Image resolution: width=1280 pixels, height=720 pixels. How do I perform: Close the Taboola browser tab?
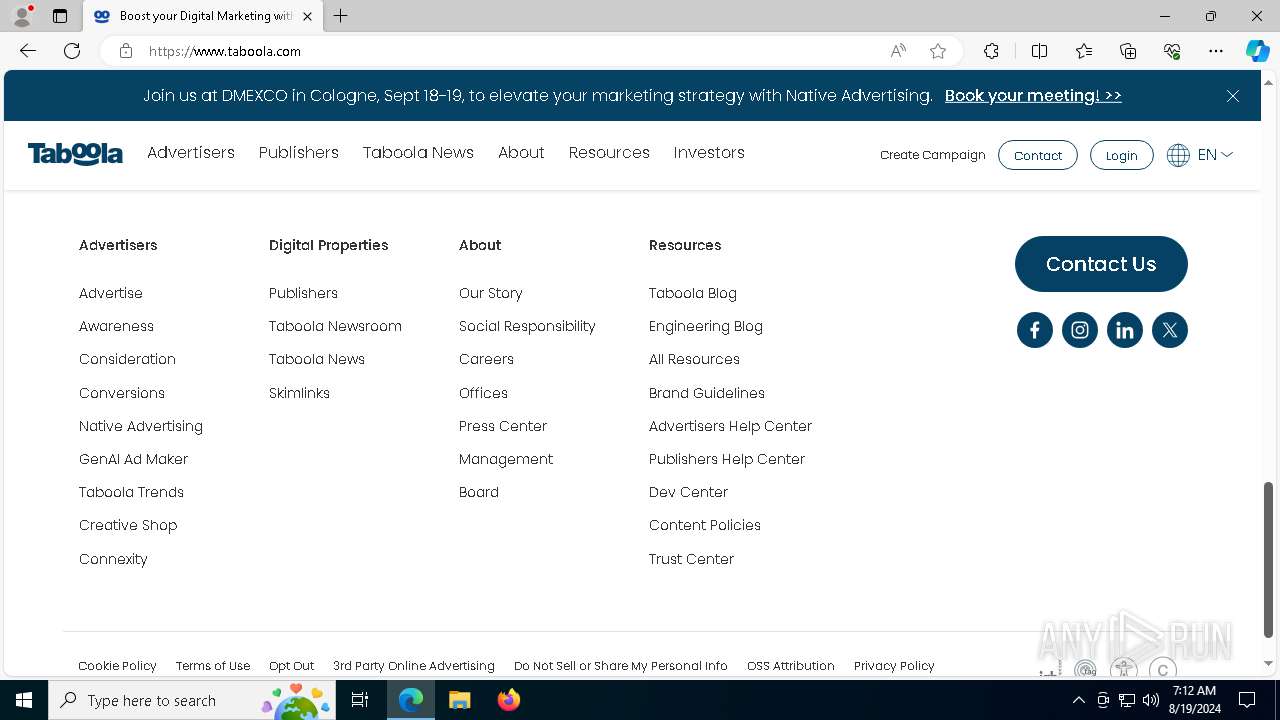click(x=308, y=16)
